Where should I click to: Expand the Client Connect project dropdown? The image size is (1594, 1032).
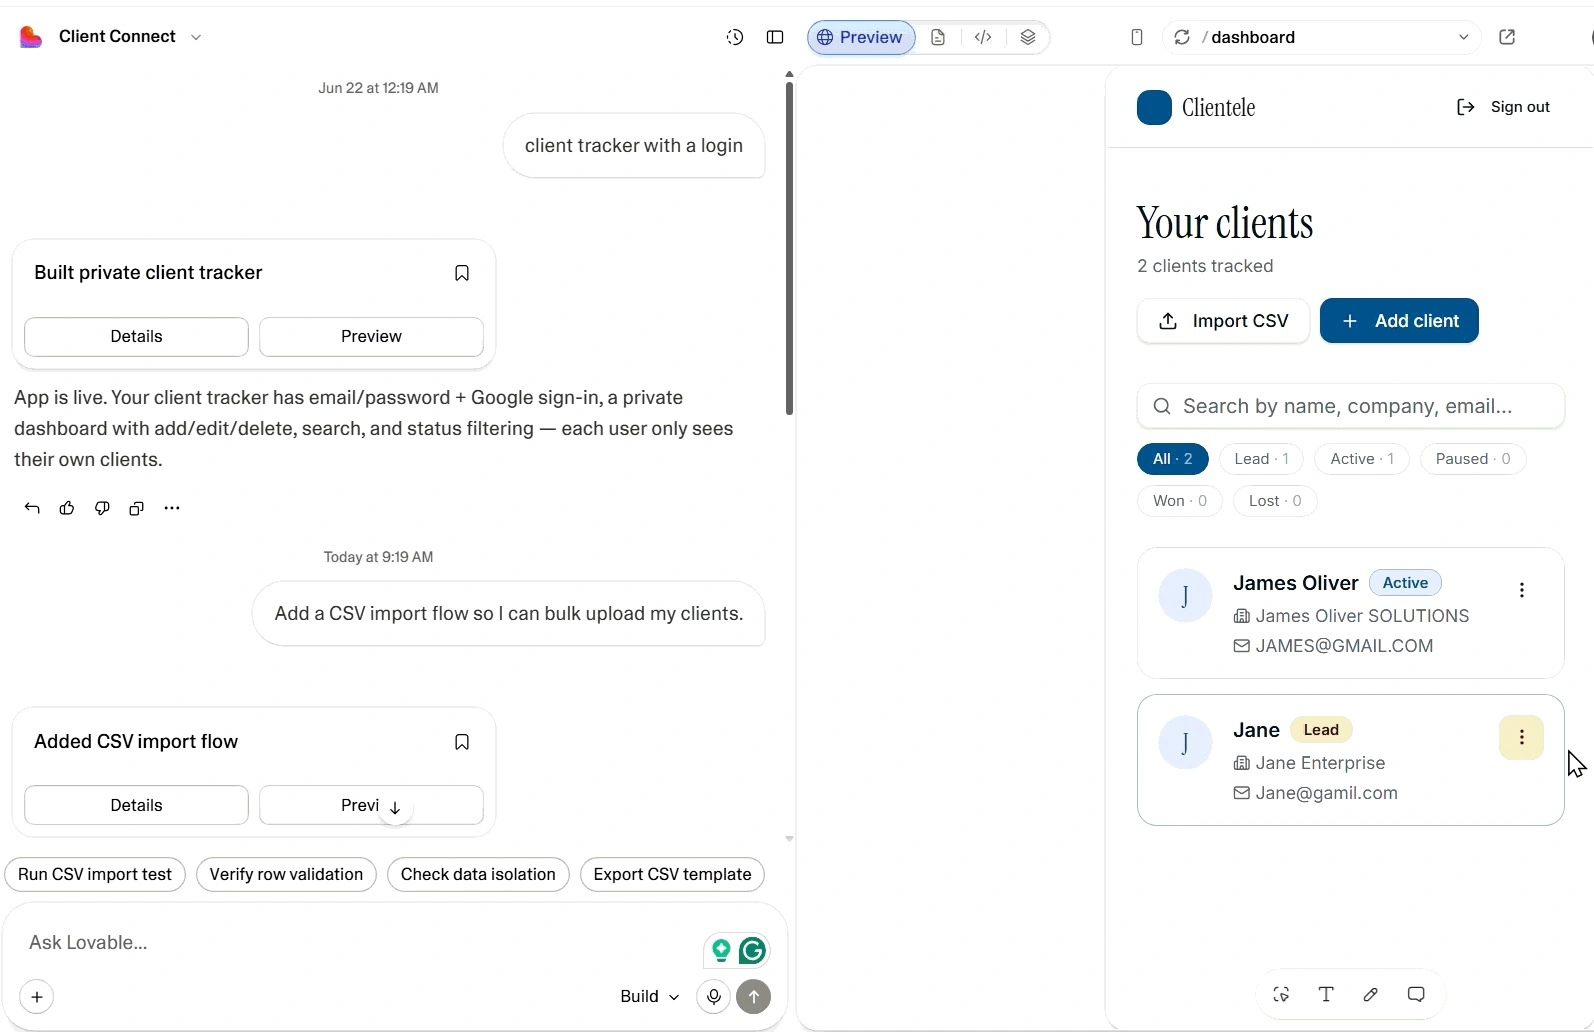click(x=196, y=37)
